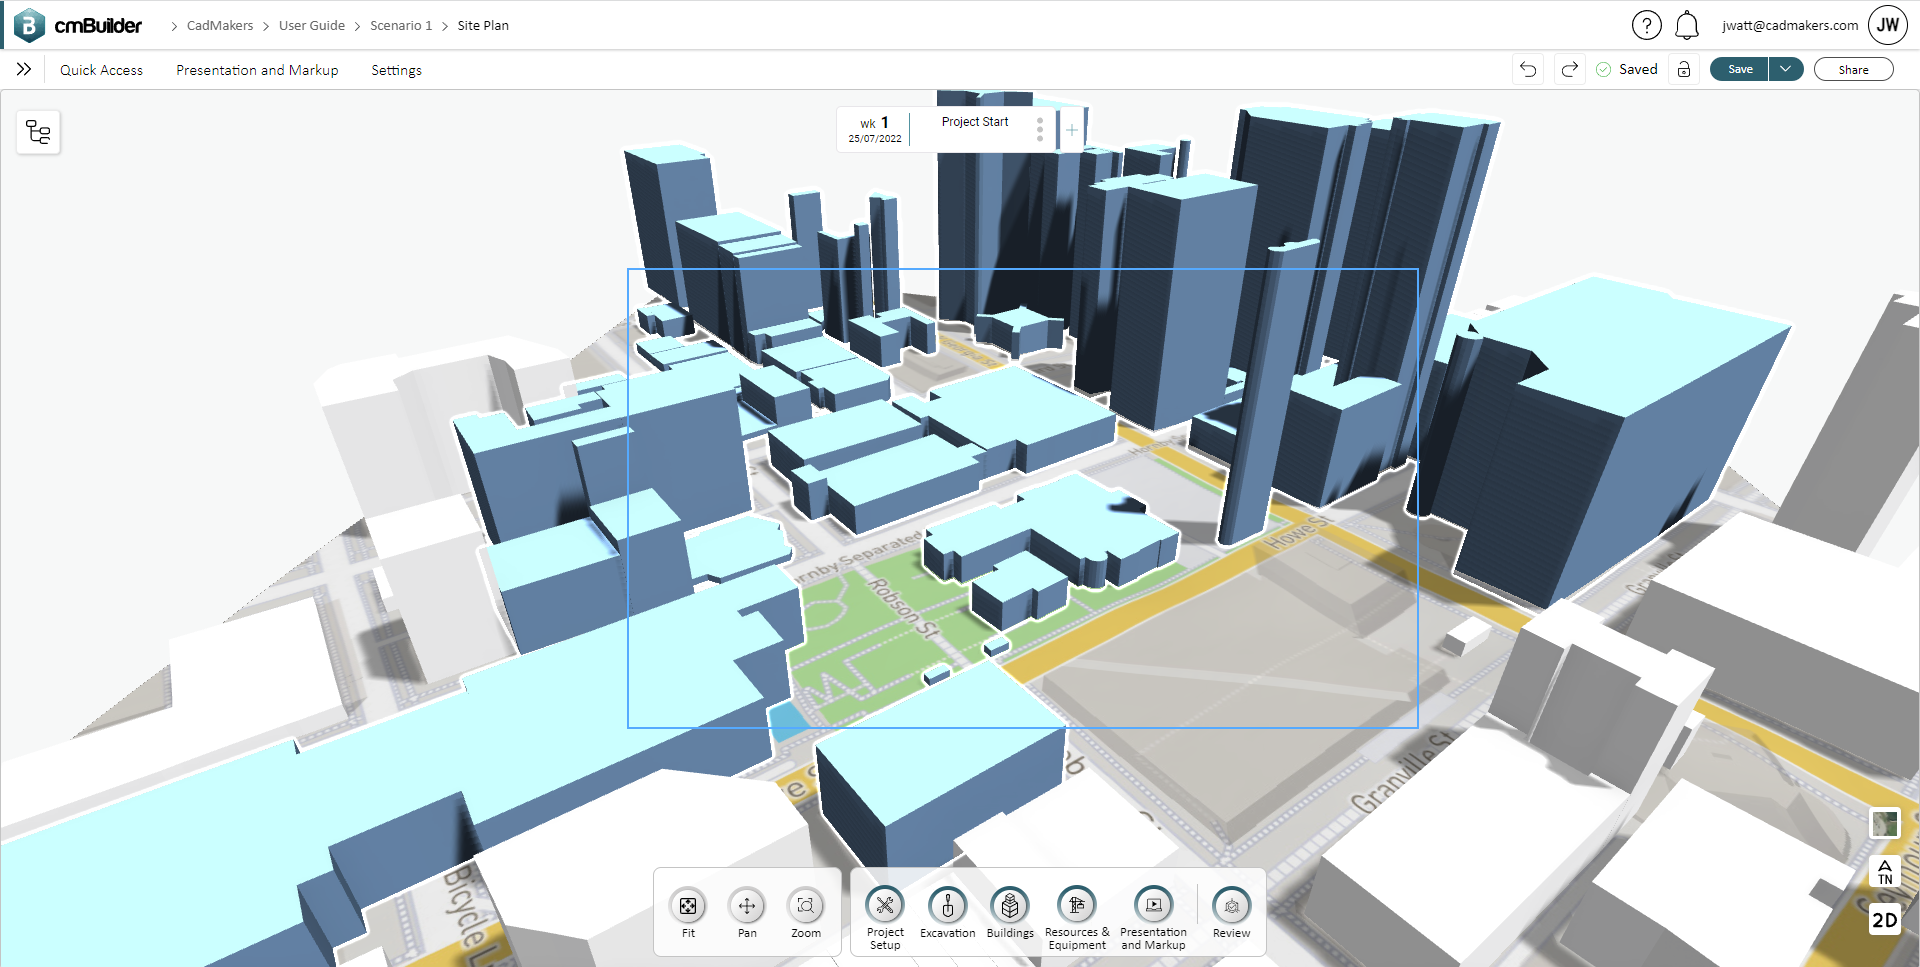This screenshot has height=967, width=1920.
Task: Open the help question mark icon
Action: (x=1646, y=25)
